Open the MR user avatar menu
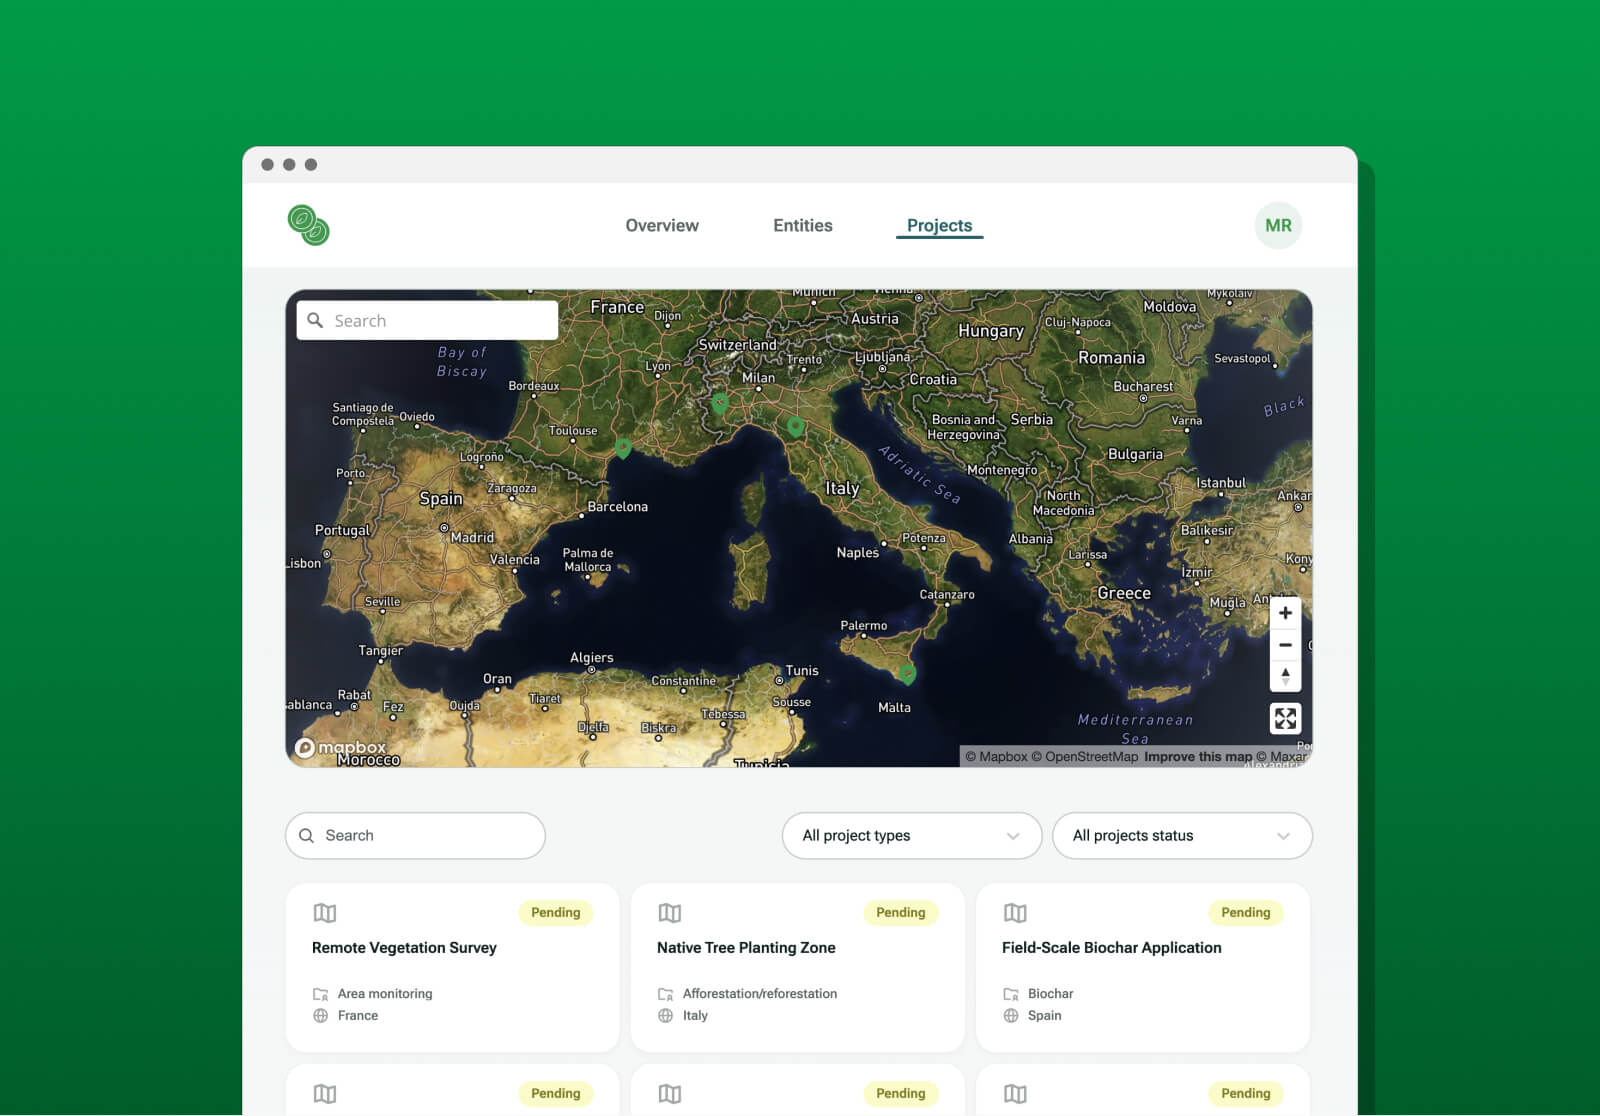1600x1116 pixels. (x=1278, y=226)
